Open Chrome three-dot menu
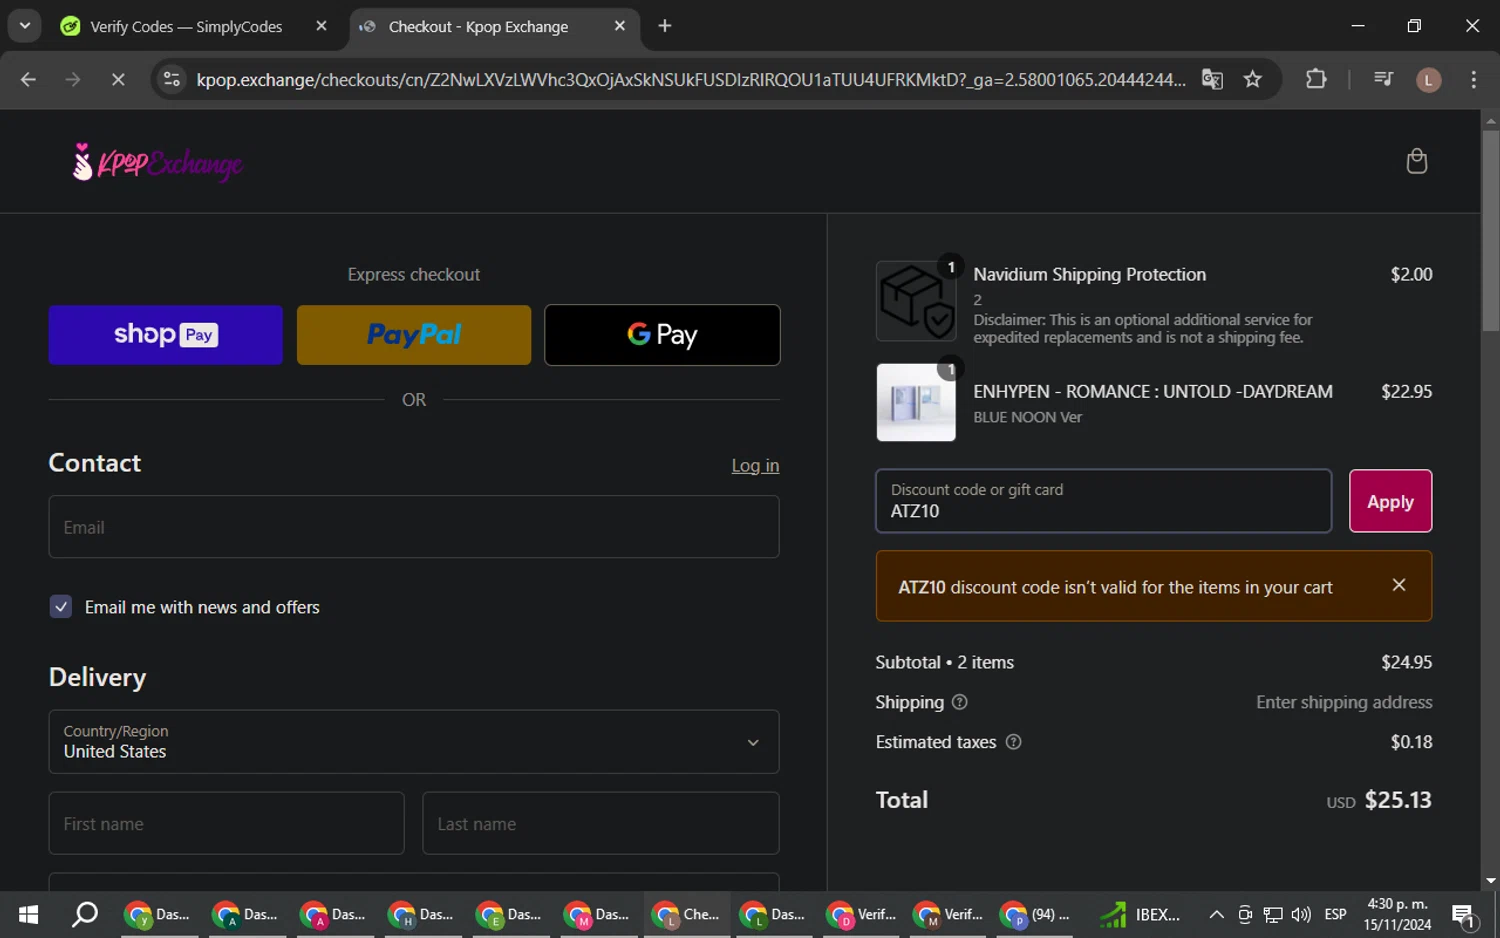Viewport: 1500px width, 938px height. point(1473,79)
